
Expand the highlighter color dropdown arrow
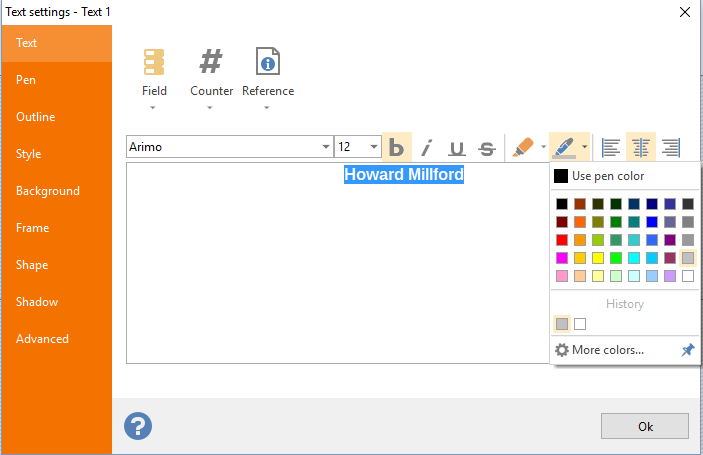point(543,147)
